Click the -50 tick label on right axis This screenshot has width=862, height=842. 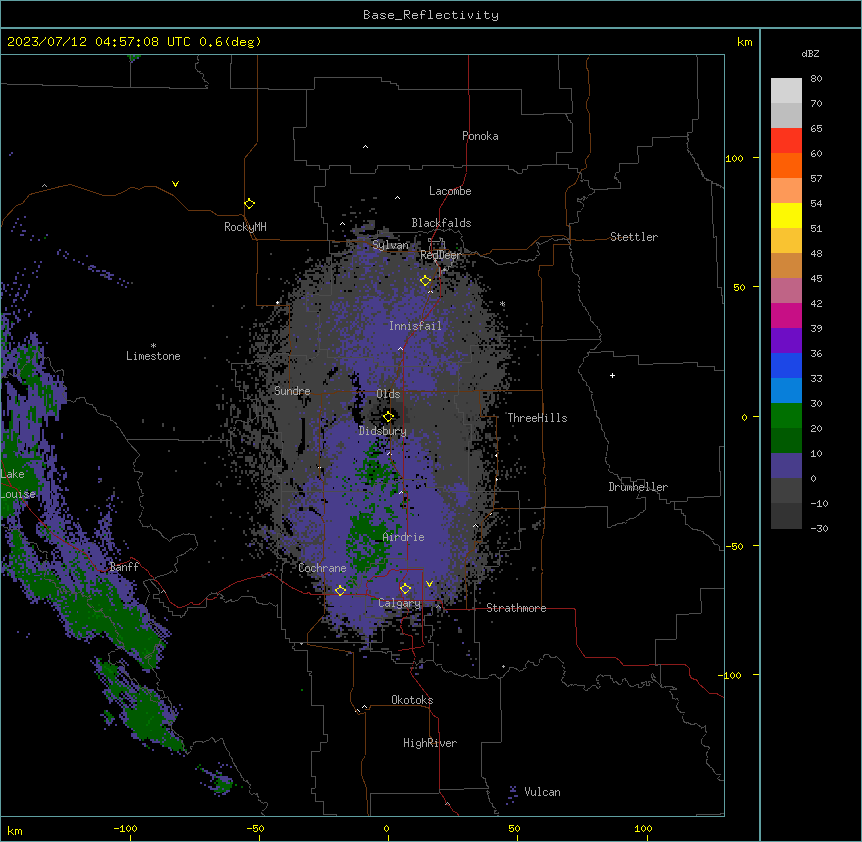pos(734,546)
